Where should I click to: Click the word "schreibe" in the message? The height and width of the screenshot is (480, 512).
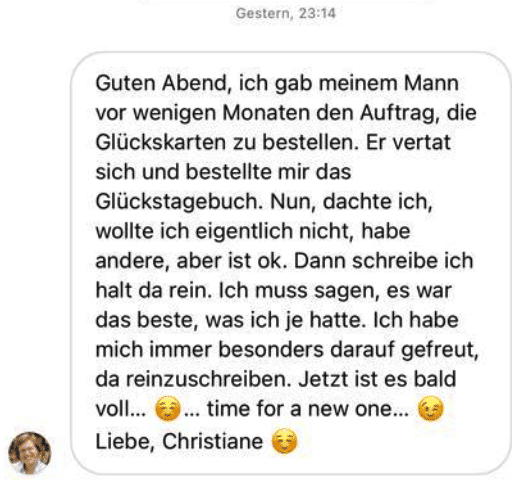(394, 261)
